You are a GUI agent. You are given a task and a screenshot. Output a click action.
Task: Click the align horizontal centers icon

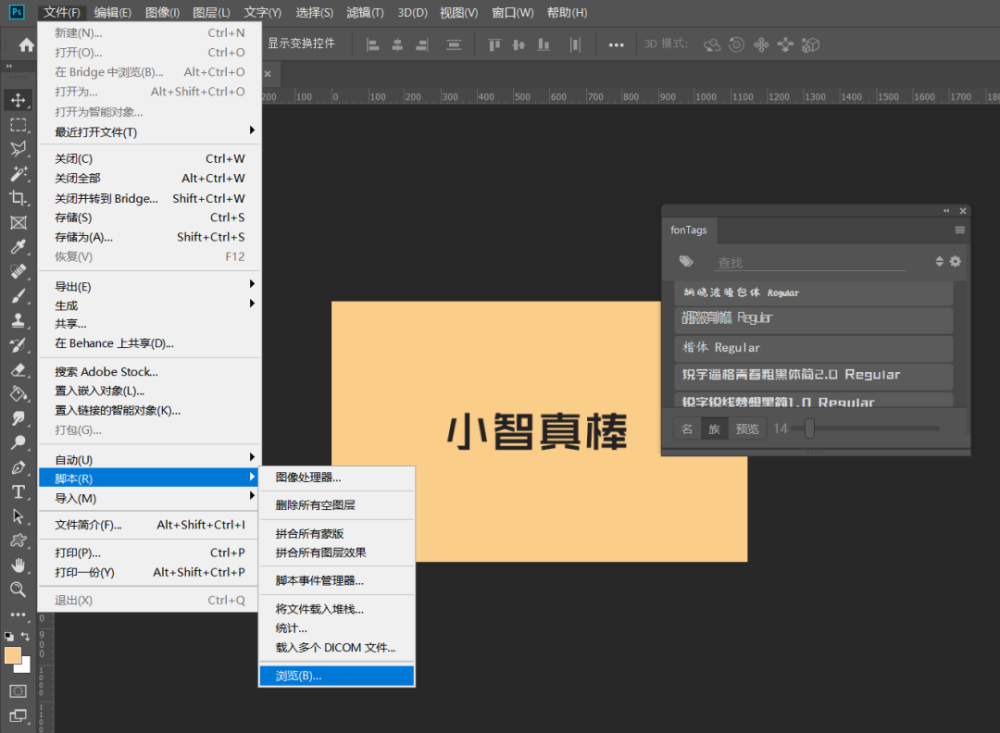point(397,45)
